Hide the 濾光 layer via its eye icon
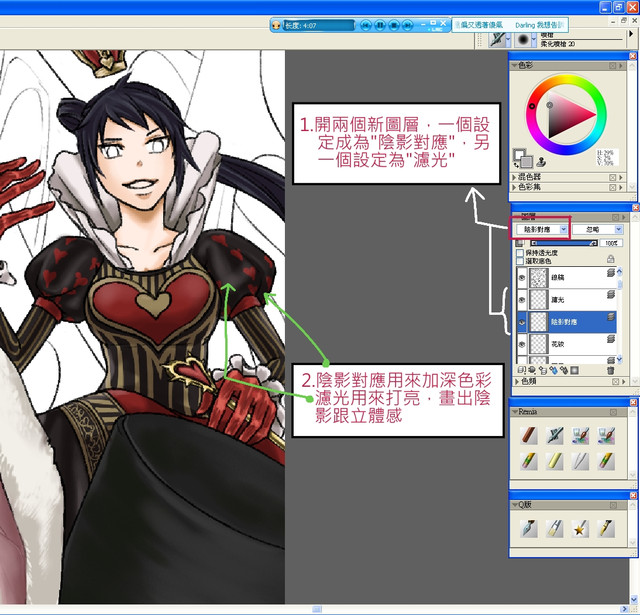 coord(522,300)
